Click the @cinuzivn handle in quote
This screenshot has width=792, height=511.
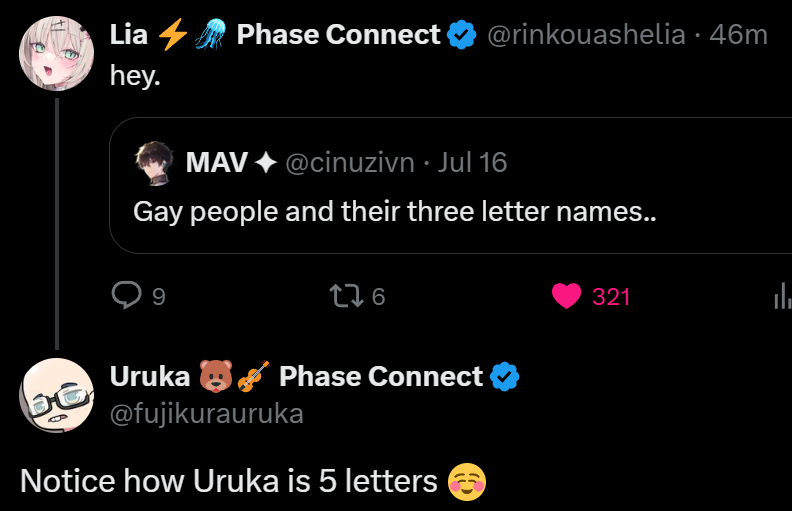pyautogui.click(x=350, y=163)
